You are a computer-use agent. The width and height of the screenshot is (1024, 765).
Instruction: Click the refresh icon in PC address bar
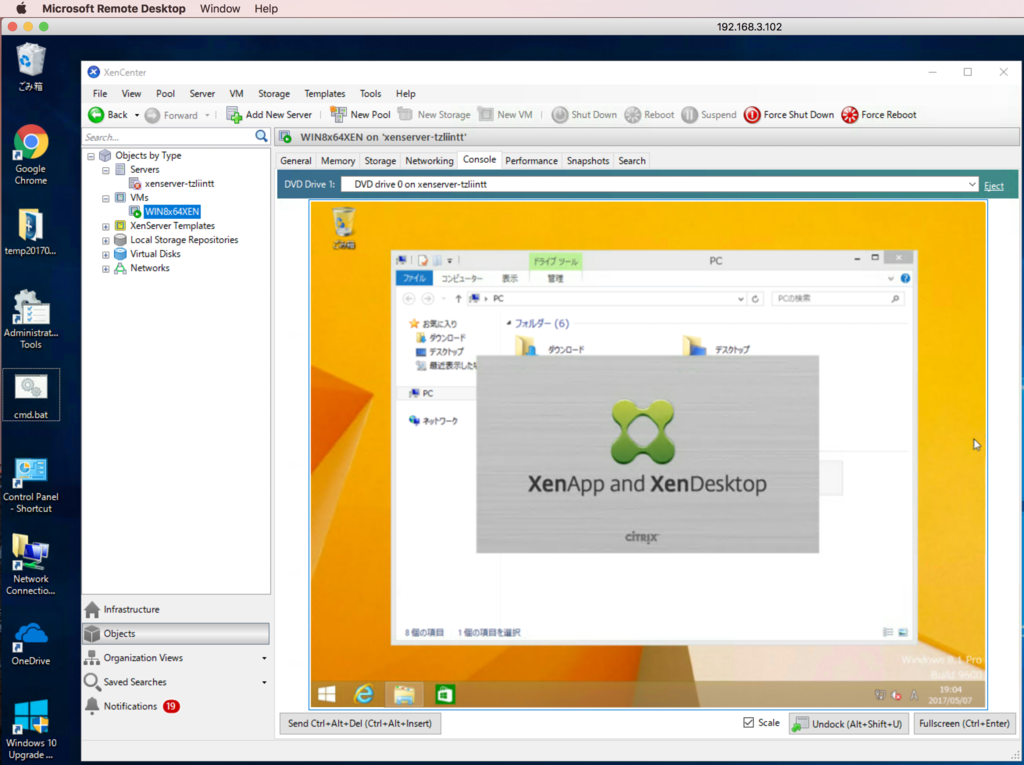pyautogui.click(x=755, y=299)
